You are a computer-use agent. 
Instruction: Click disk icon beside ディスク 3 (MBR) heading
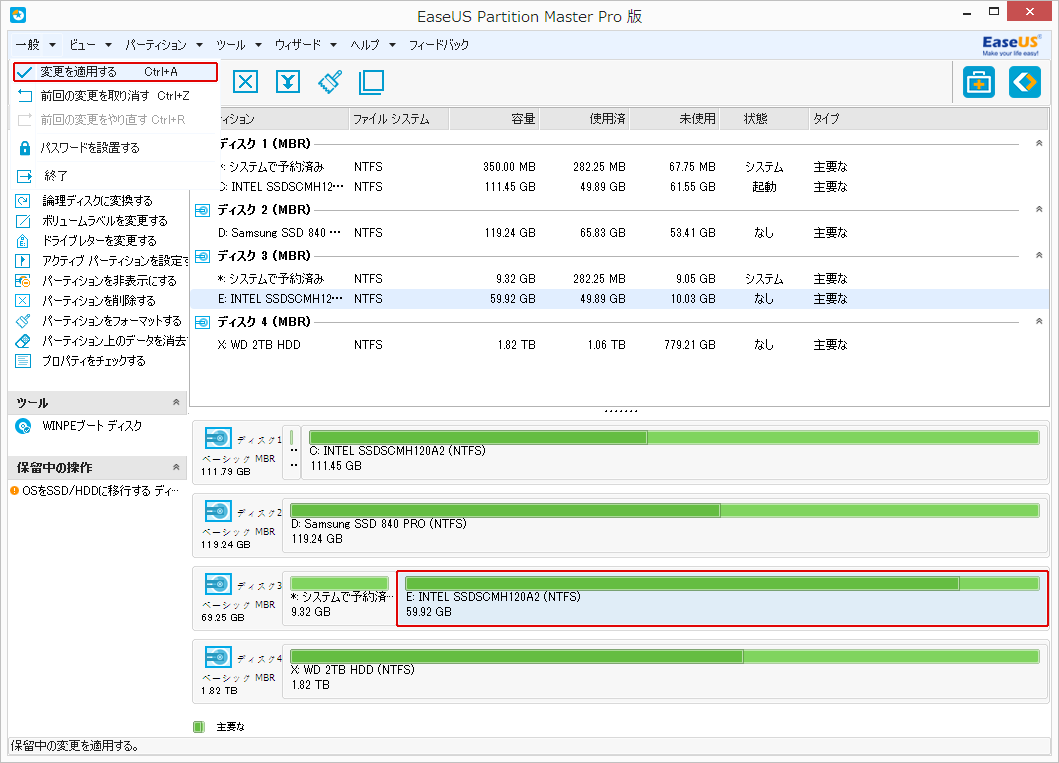point(203,256)
